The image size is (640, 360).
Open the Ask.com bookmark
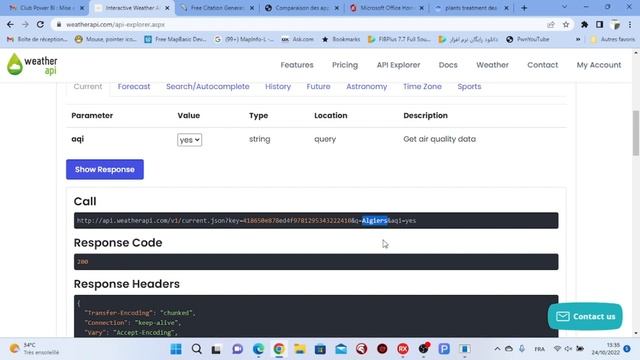coord(298,39)
